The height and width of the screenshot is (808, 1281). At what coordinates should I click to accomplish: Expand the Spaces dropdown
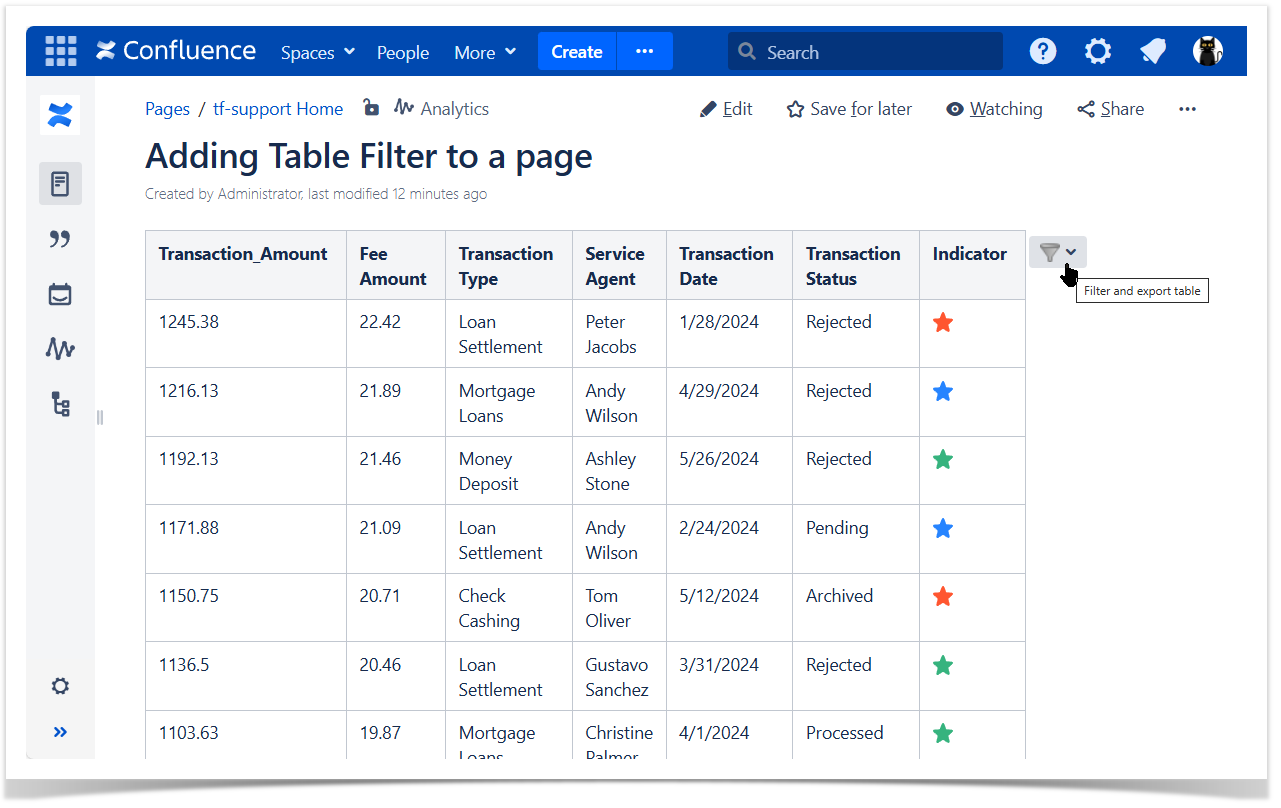point(317,52)
